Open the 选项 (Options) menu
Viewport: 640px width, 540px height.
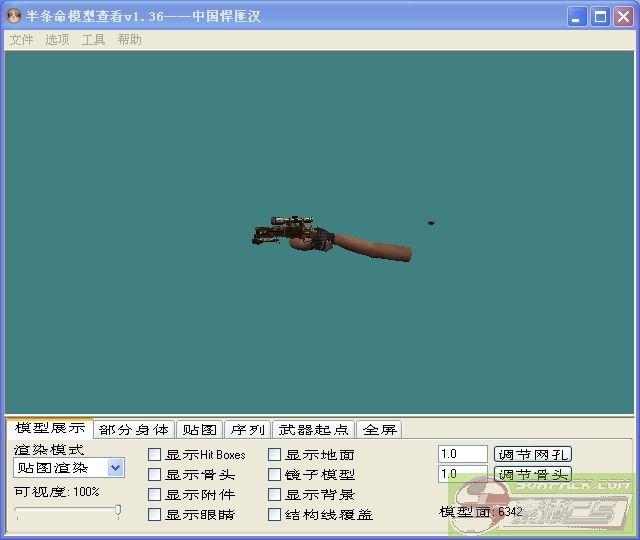pos(57,40)
